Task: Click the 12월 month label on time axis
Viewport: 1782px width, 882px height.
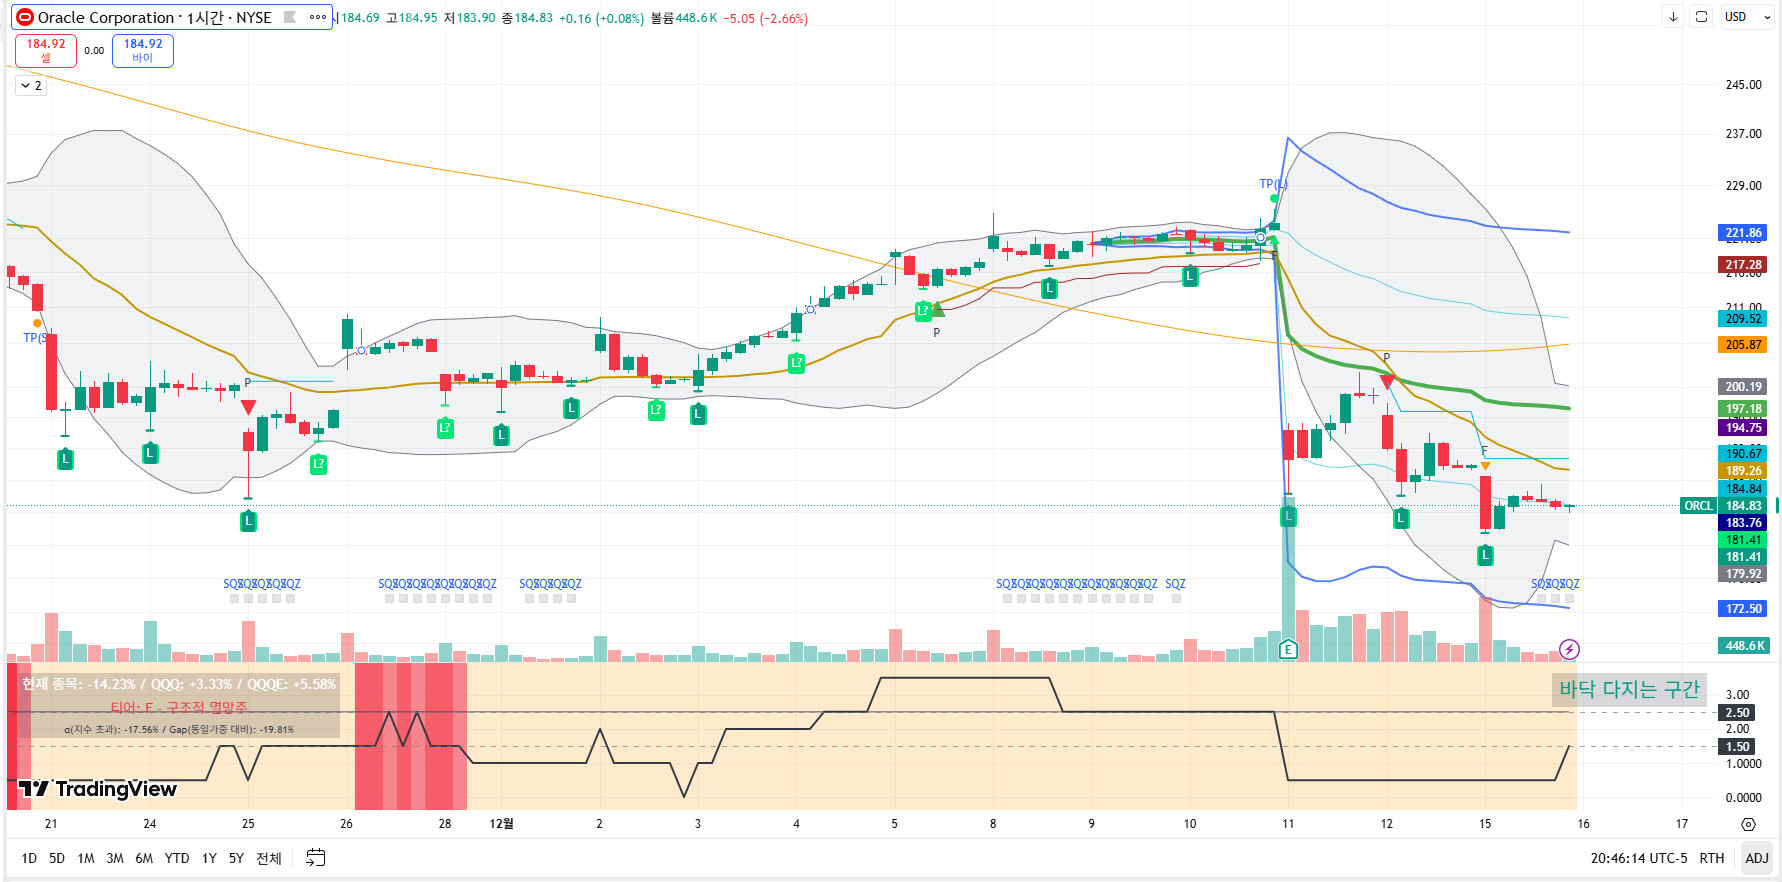Action: [501, 824]
